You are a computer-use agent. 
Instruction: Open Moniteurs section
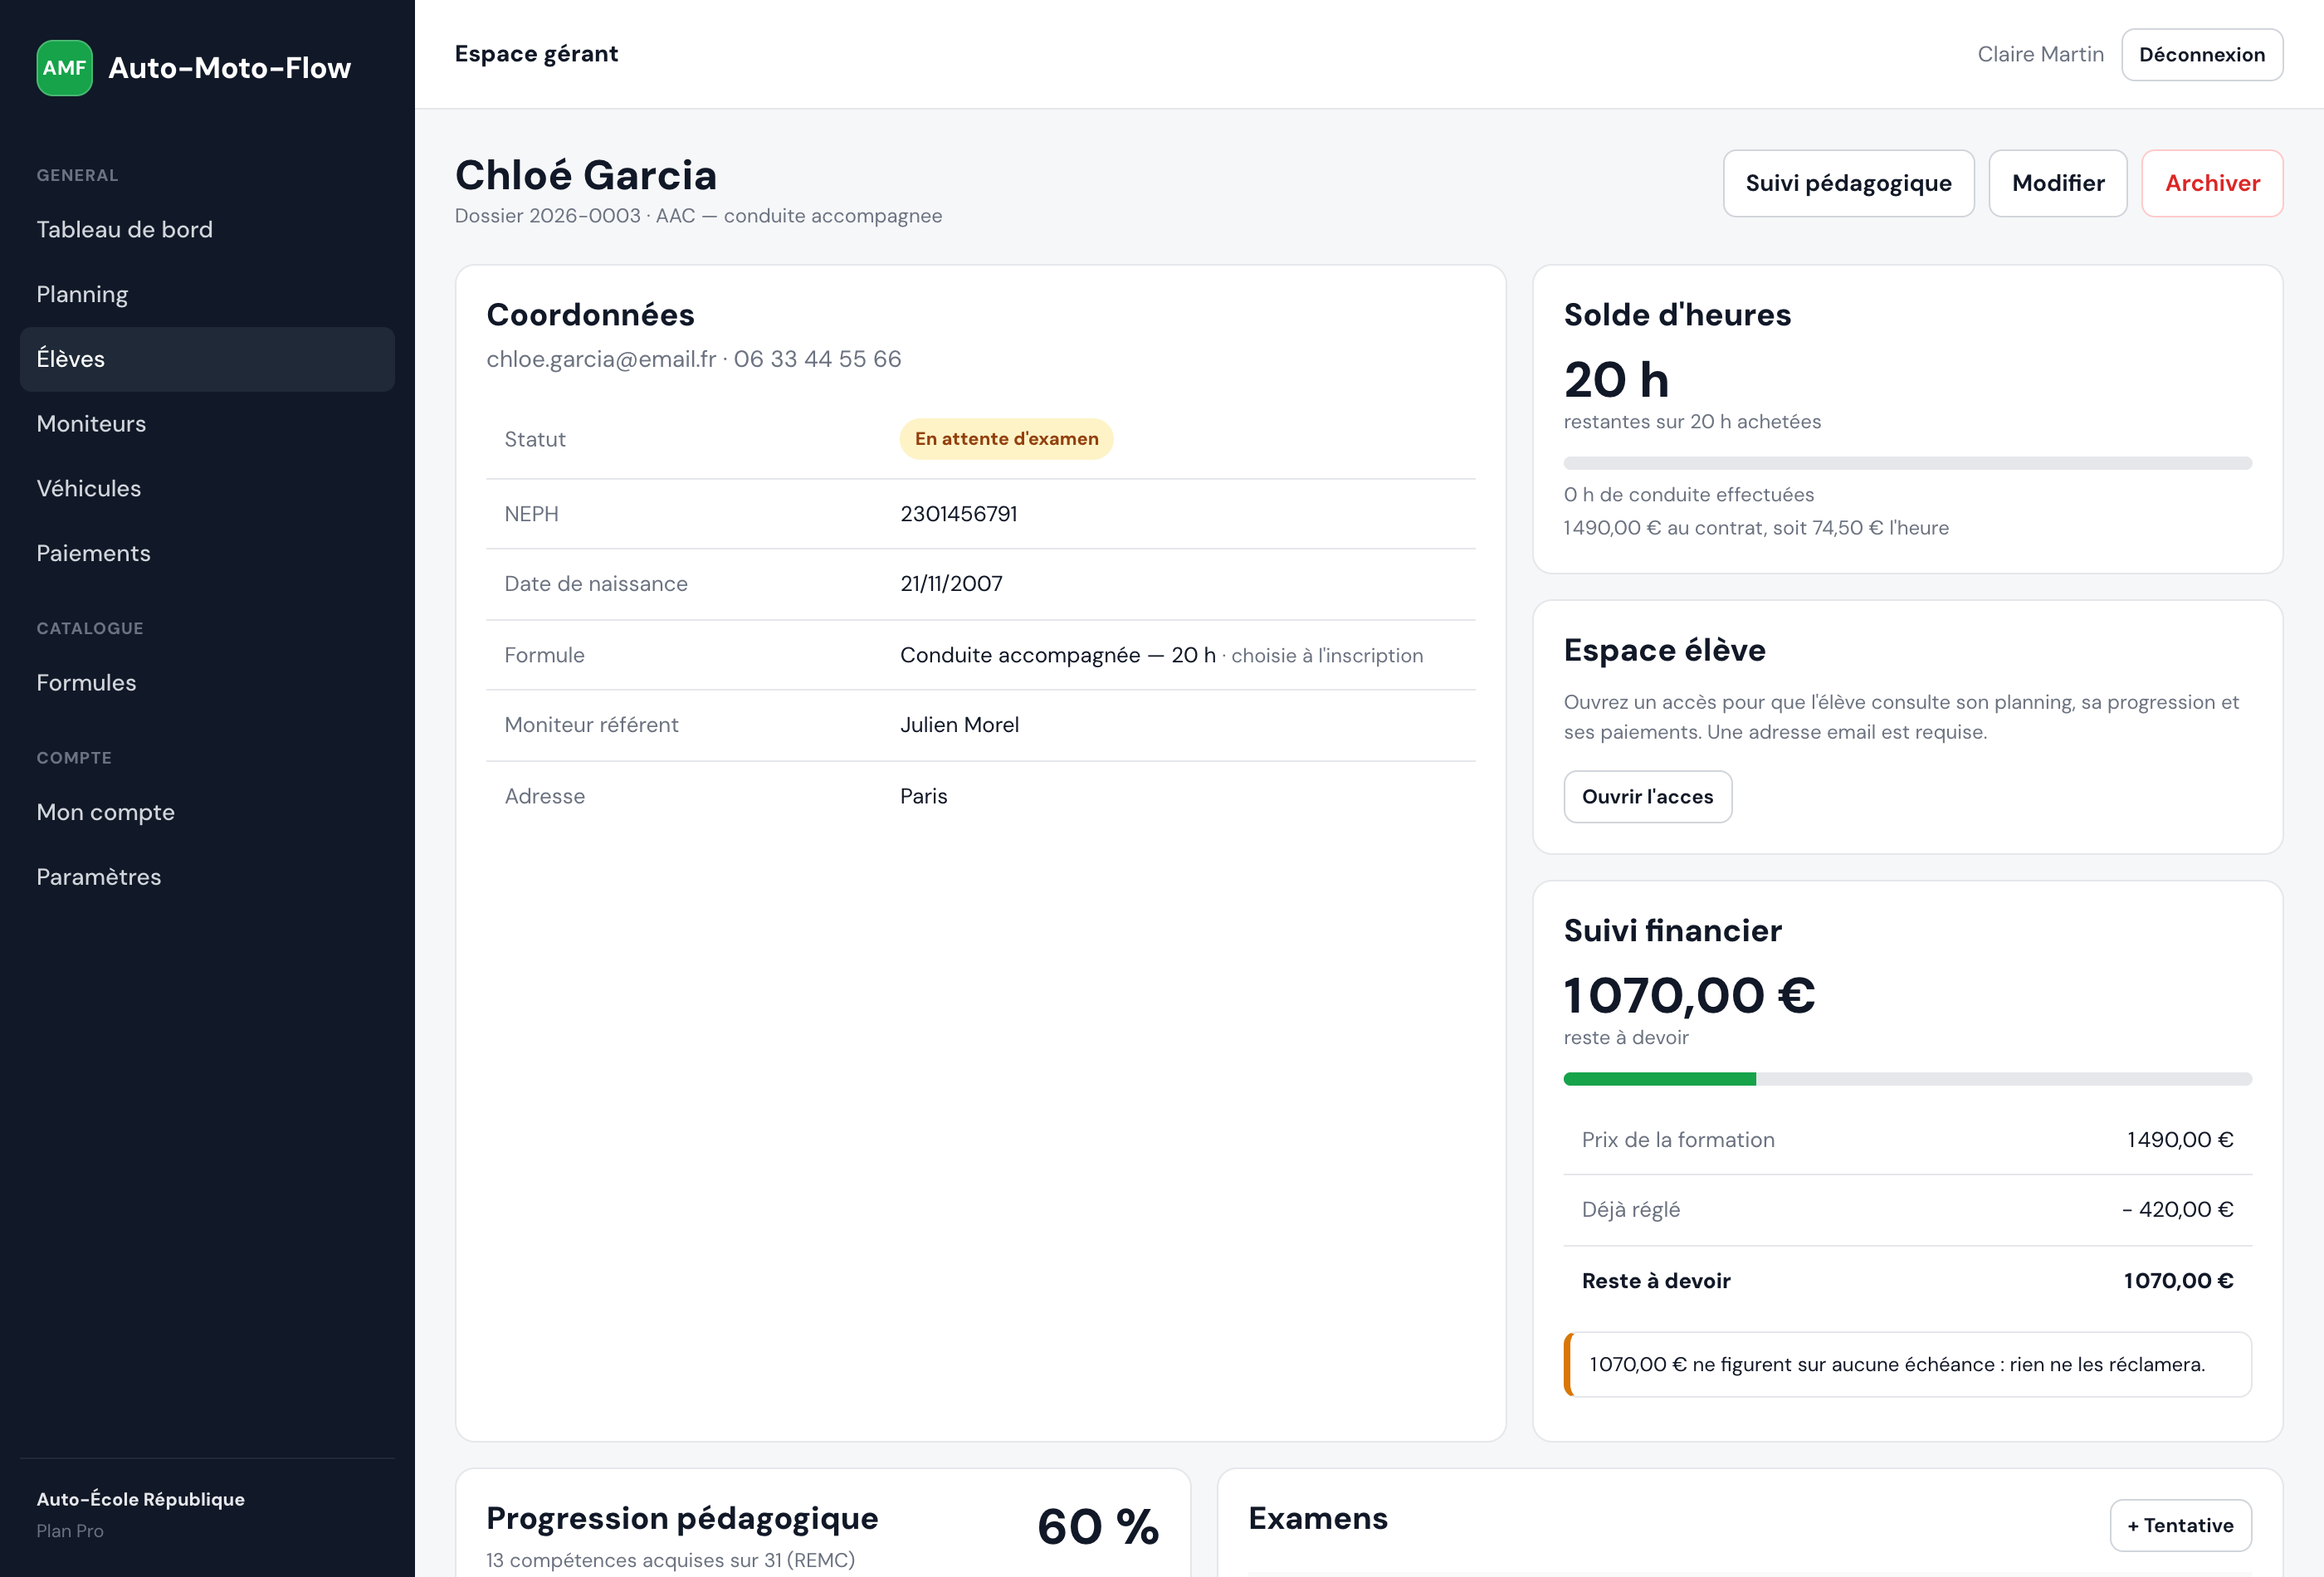click(x=207, y=424)
